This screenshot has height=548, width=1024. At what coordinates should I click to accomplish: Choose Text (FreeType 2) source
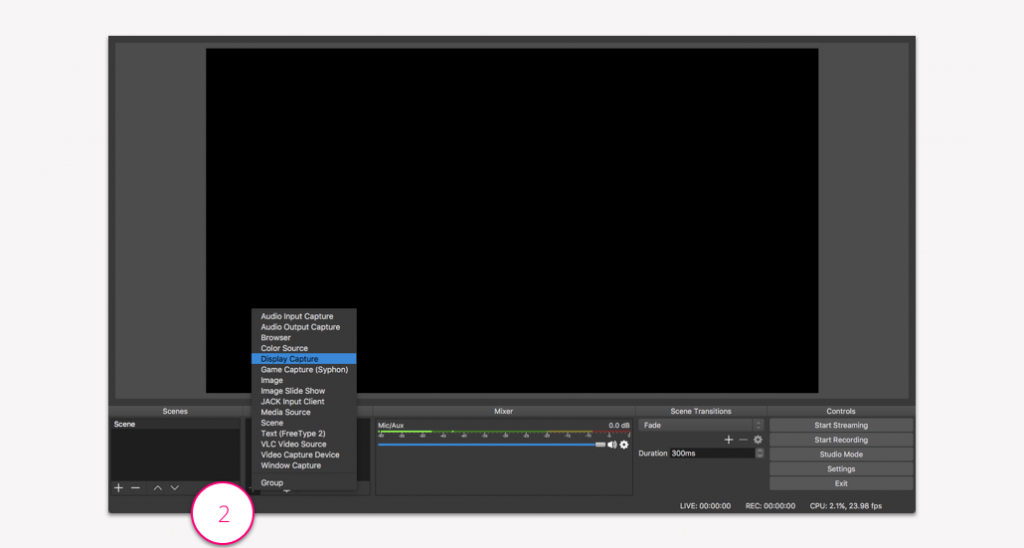click(x=304, y=434)
